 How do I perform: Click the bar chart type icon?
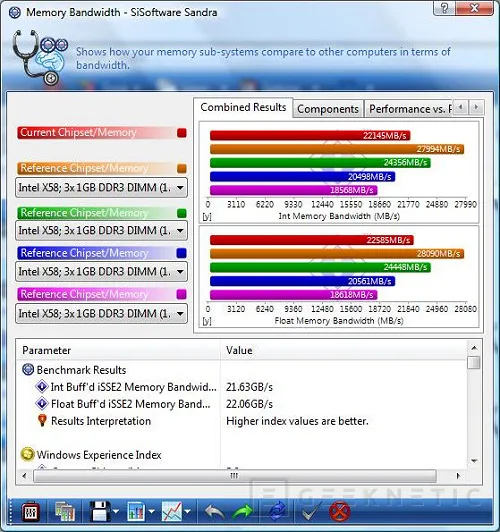136,511
